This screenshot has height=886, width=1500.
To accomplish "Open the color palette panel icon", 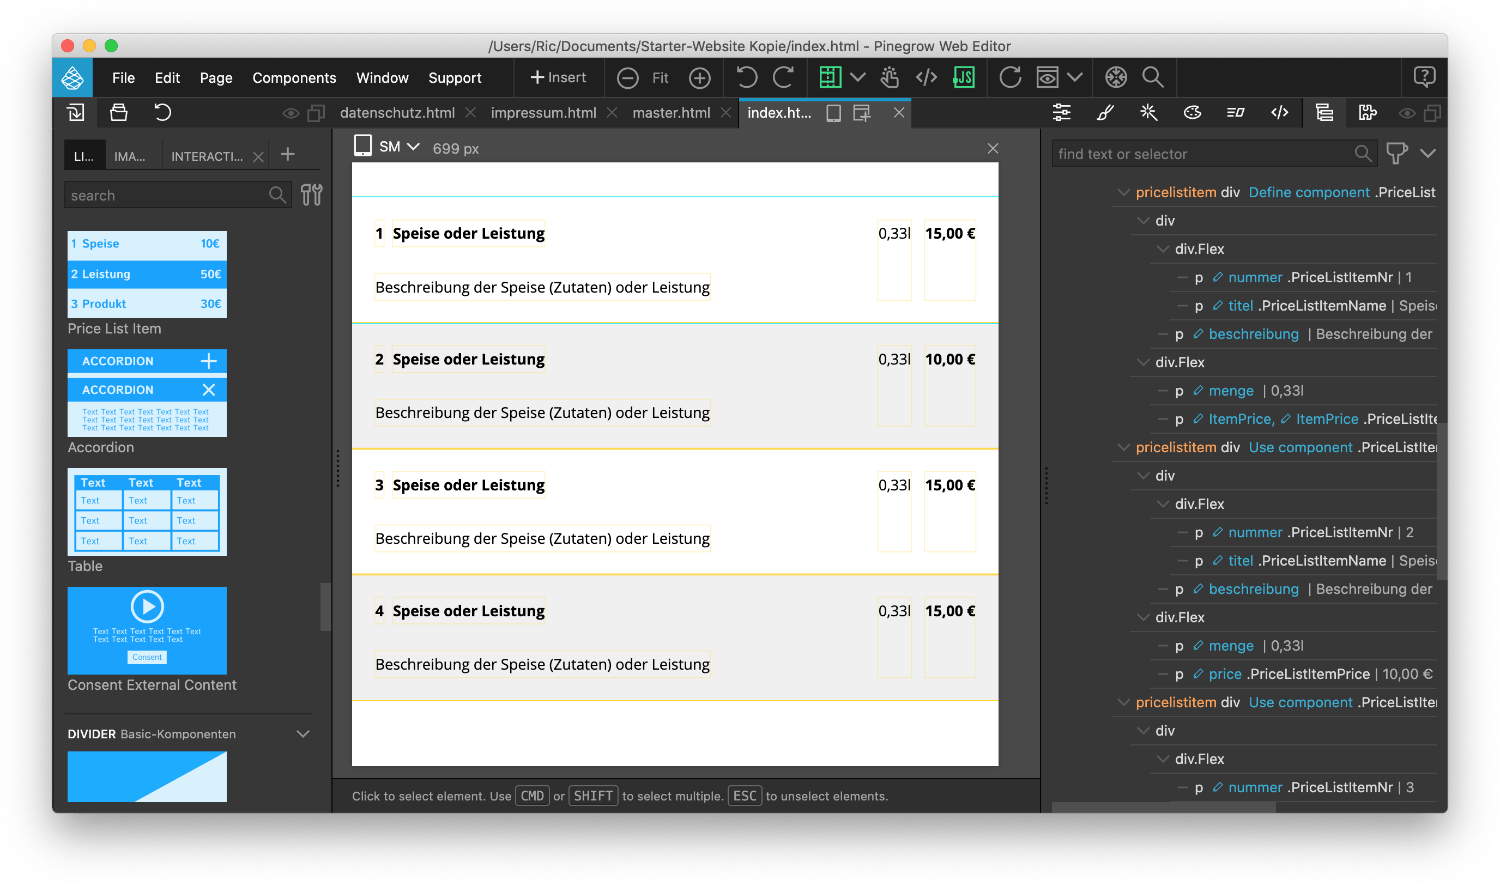I will click(x=1192, y=113).
